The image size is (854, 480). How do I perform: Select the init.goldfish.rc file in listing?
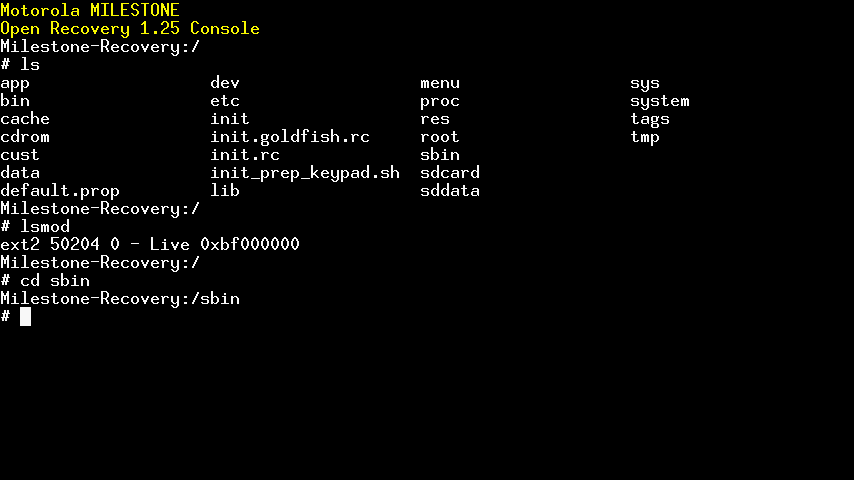pyautogui.click(x=290, y=137)
